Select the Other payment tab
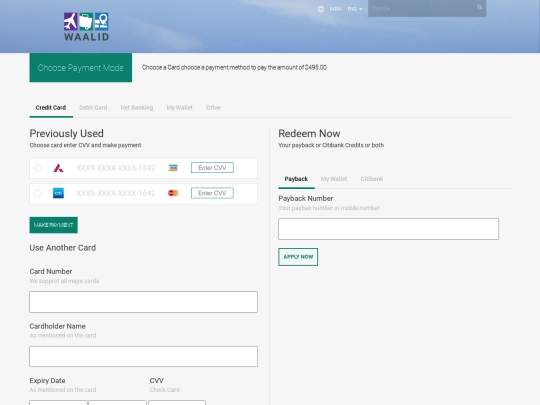This screenshot has width=540, height=405. pos(213,108)
